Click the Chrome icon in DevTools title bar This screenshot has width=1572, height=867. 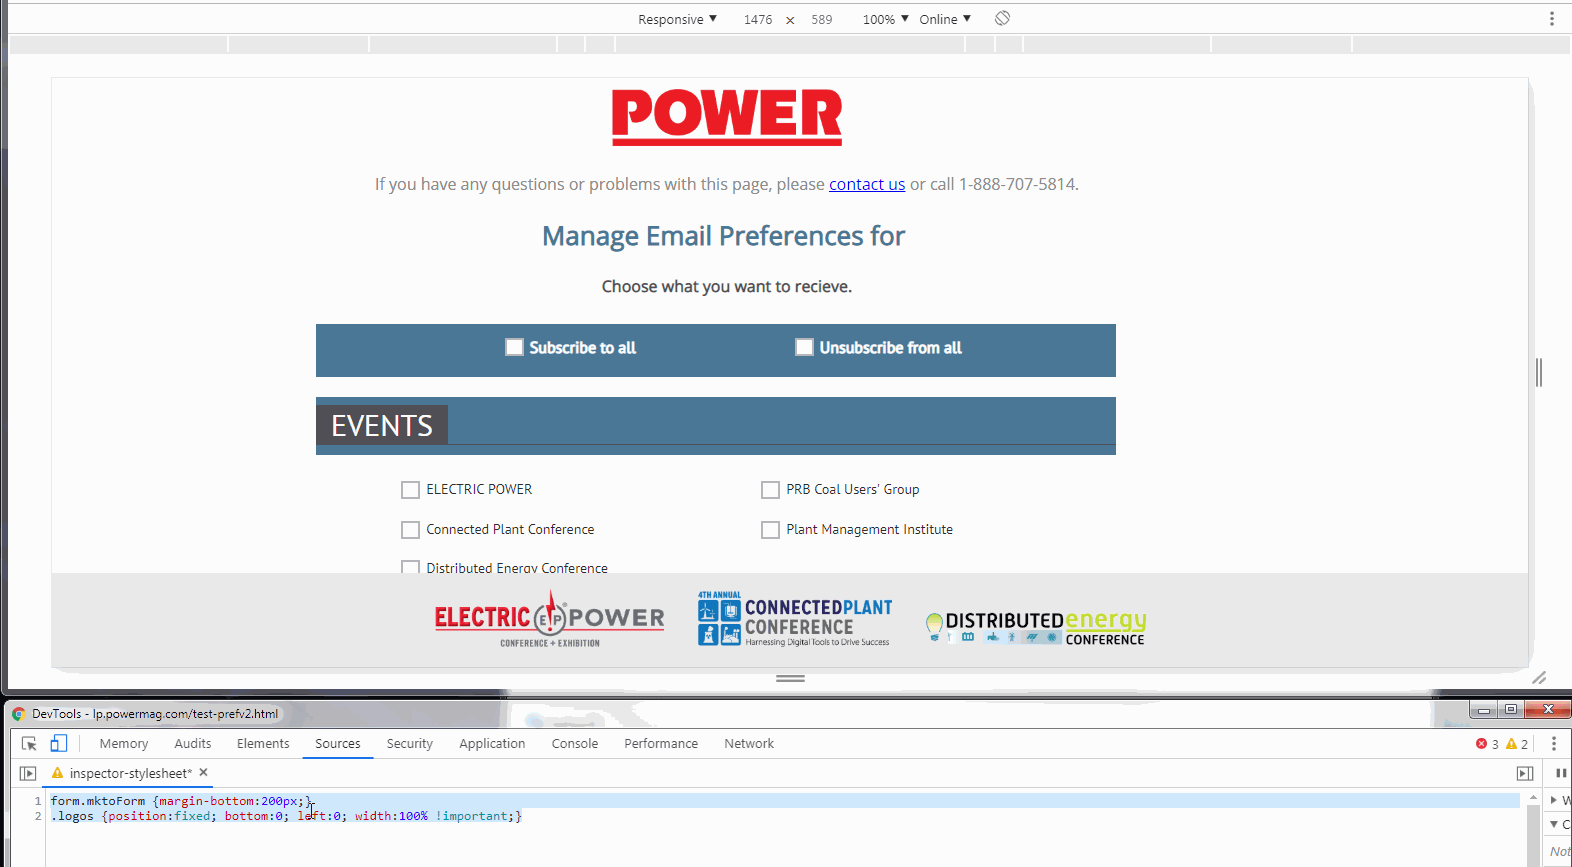pyautogui.click(x=18, y=713)
